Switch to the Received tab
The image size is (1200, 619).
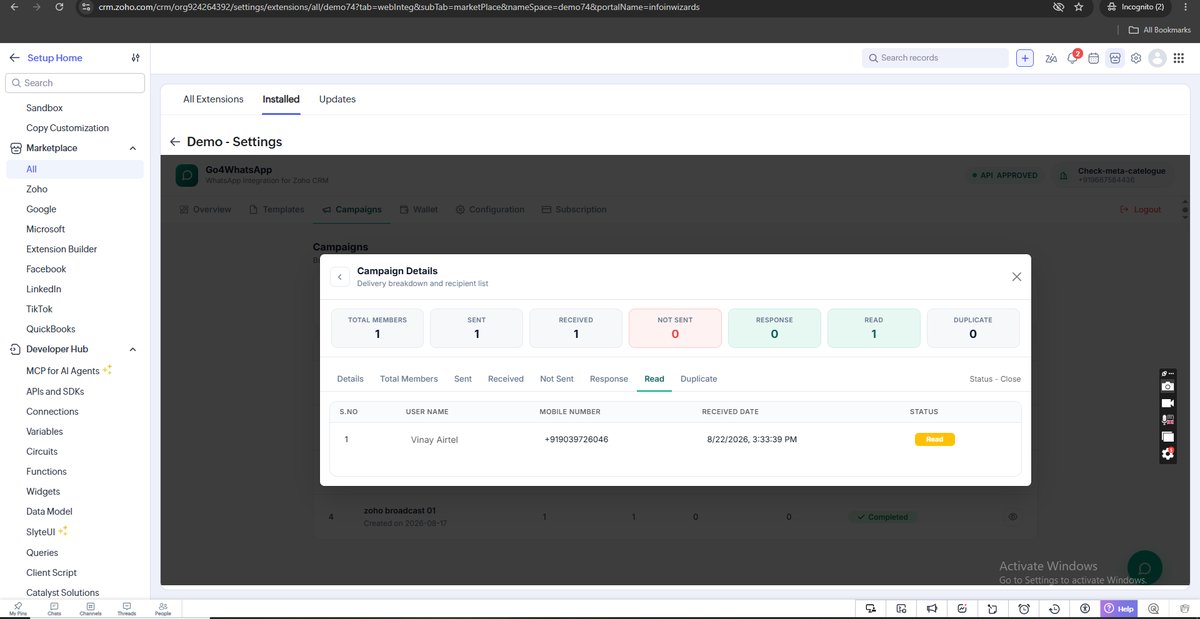(506, 379)
